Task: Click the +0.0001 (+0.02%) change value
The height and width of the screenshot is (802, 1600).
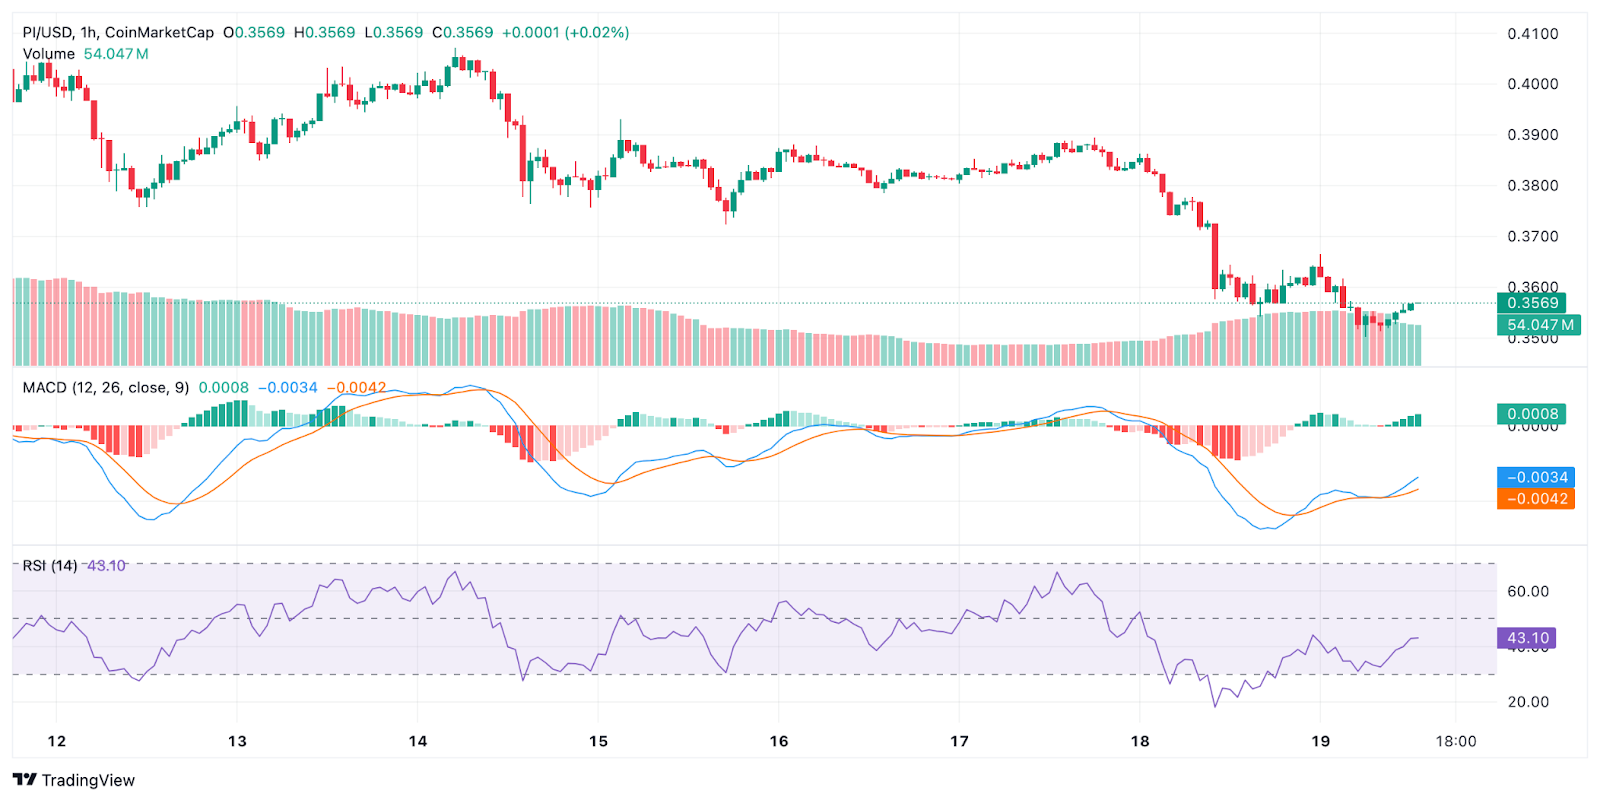Action: 565,32
